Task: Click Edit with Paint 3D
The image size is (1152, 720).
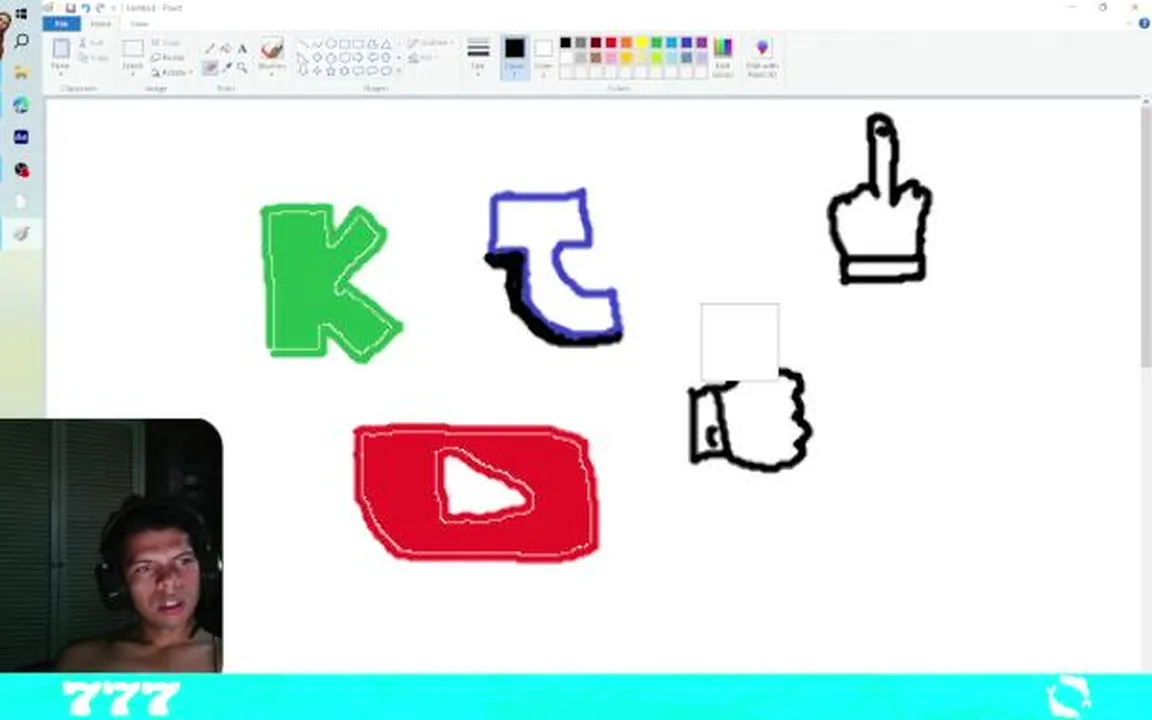Action: pos(762,57)
